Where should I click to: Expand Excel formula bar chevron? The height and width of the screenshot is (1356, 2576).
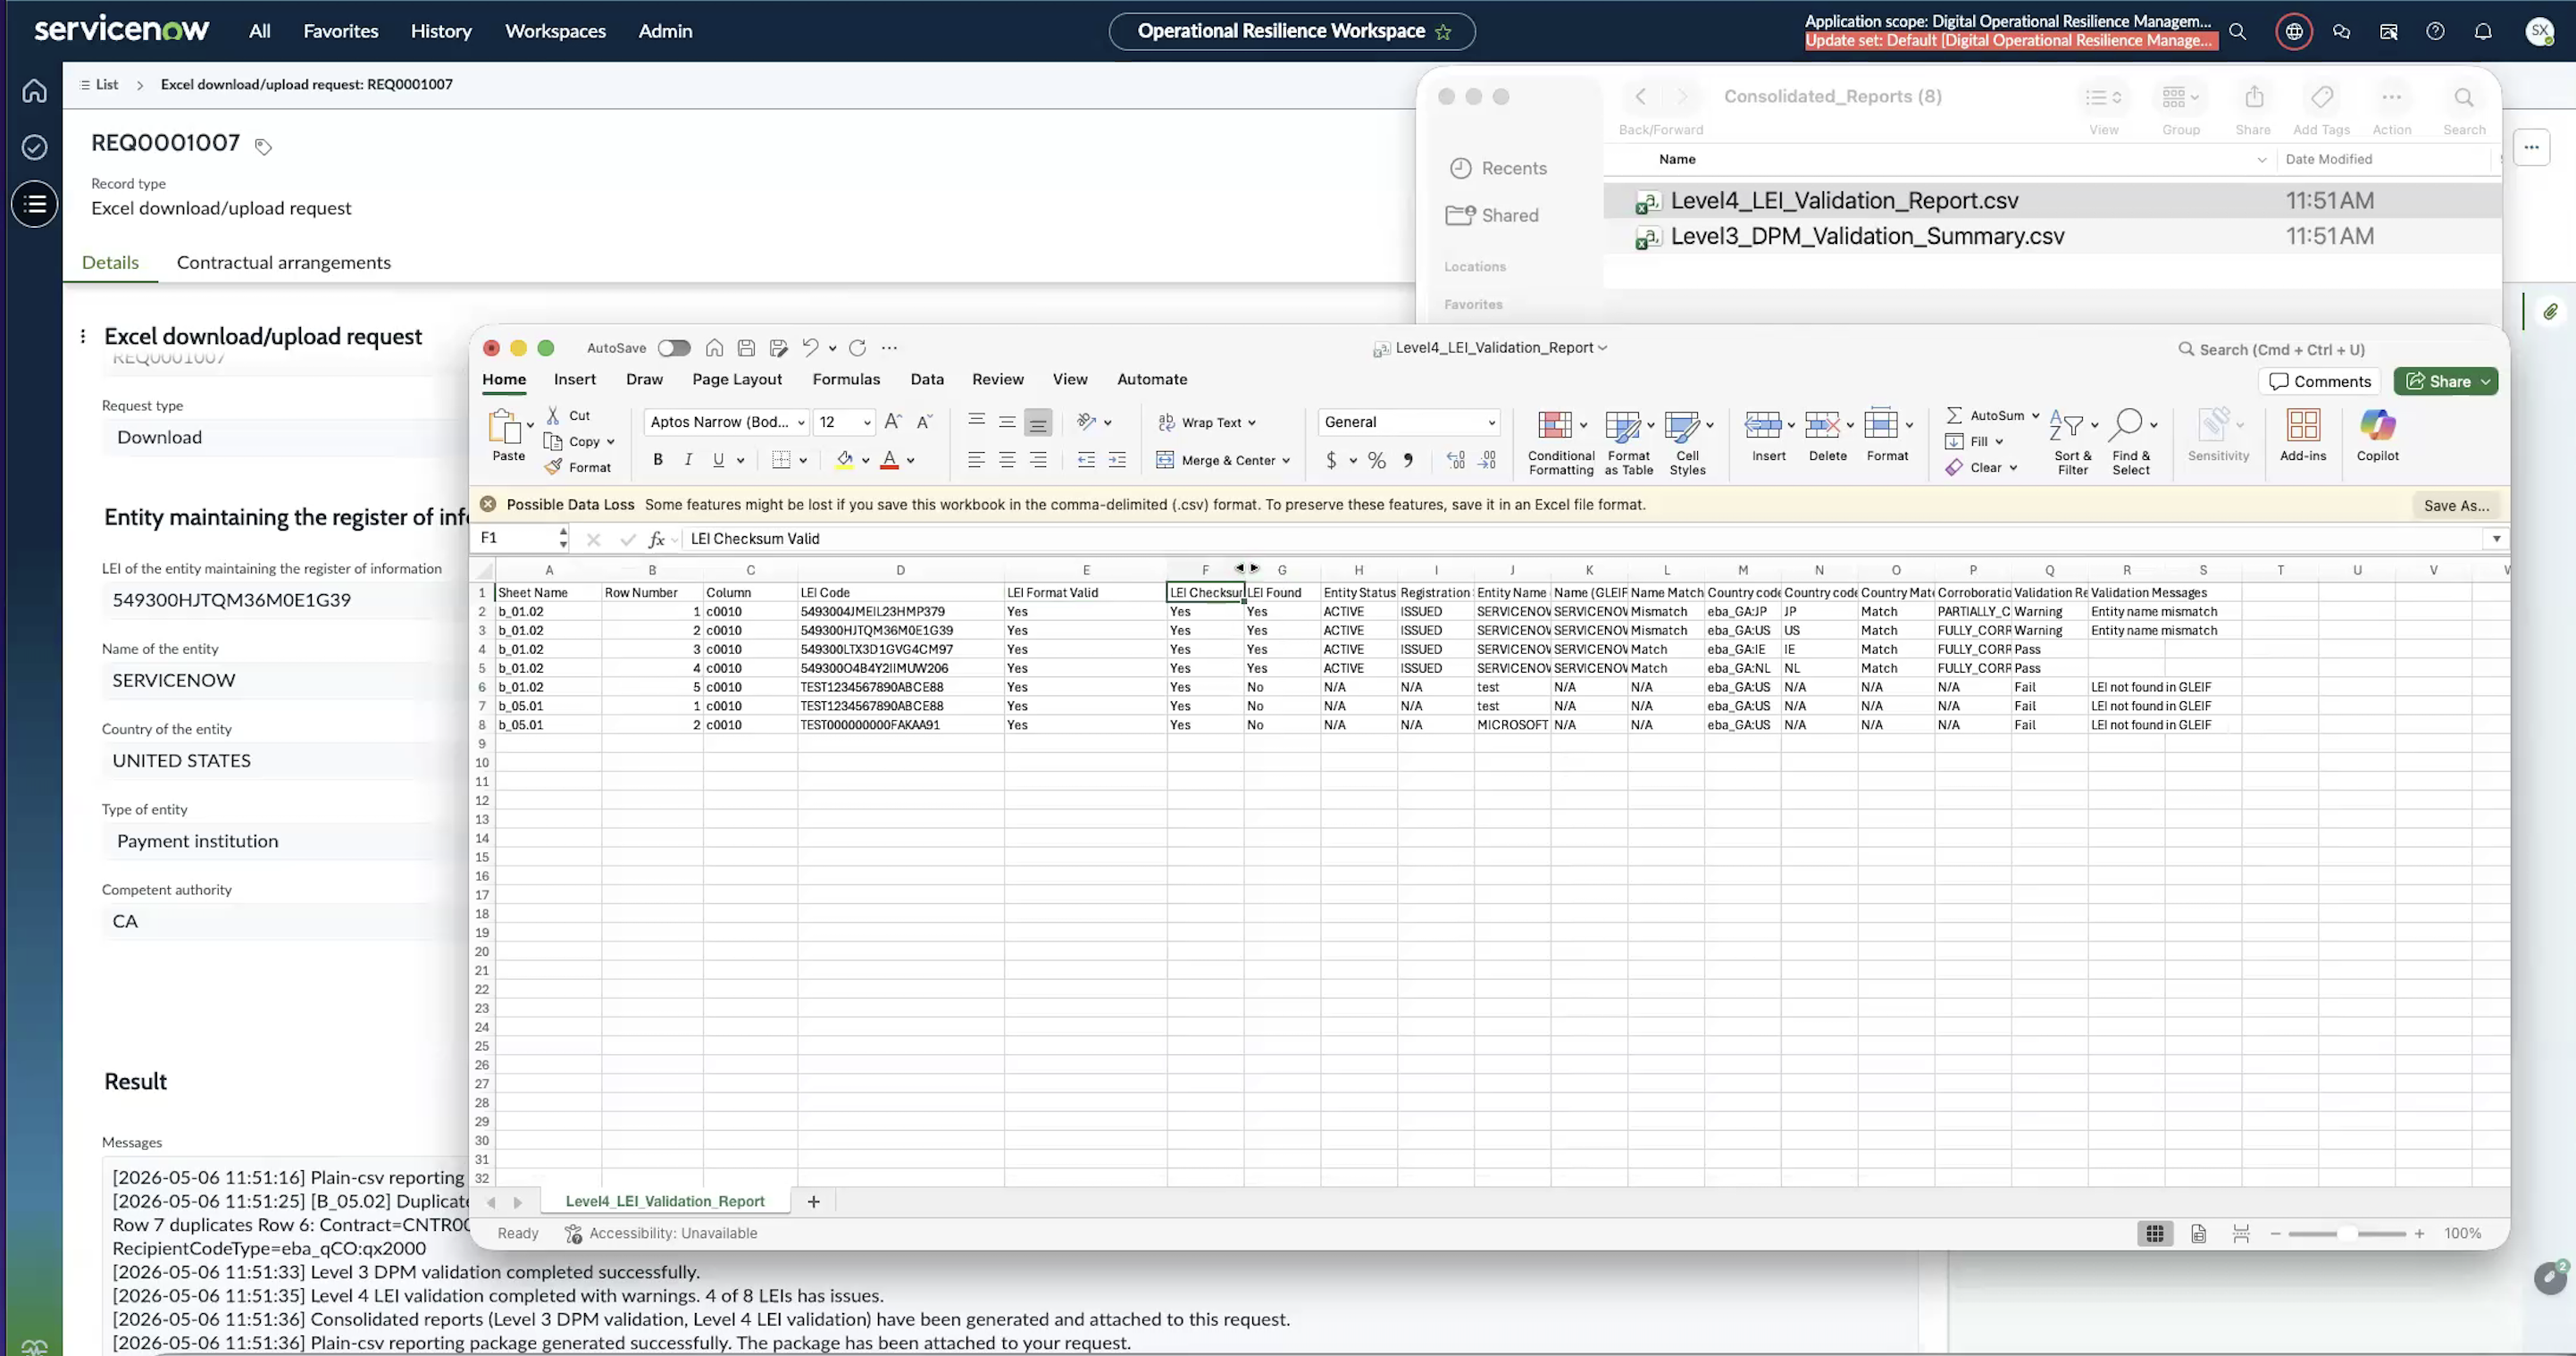click(x=2497, y=539)
